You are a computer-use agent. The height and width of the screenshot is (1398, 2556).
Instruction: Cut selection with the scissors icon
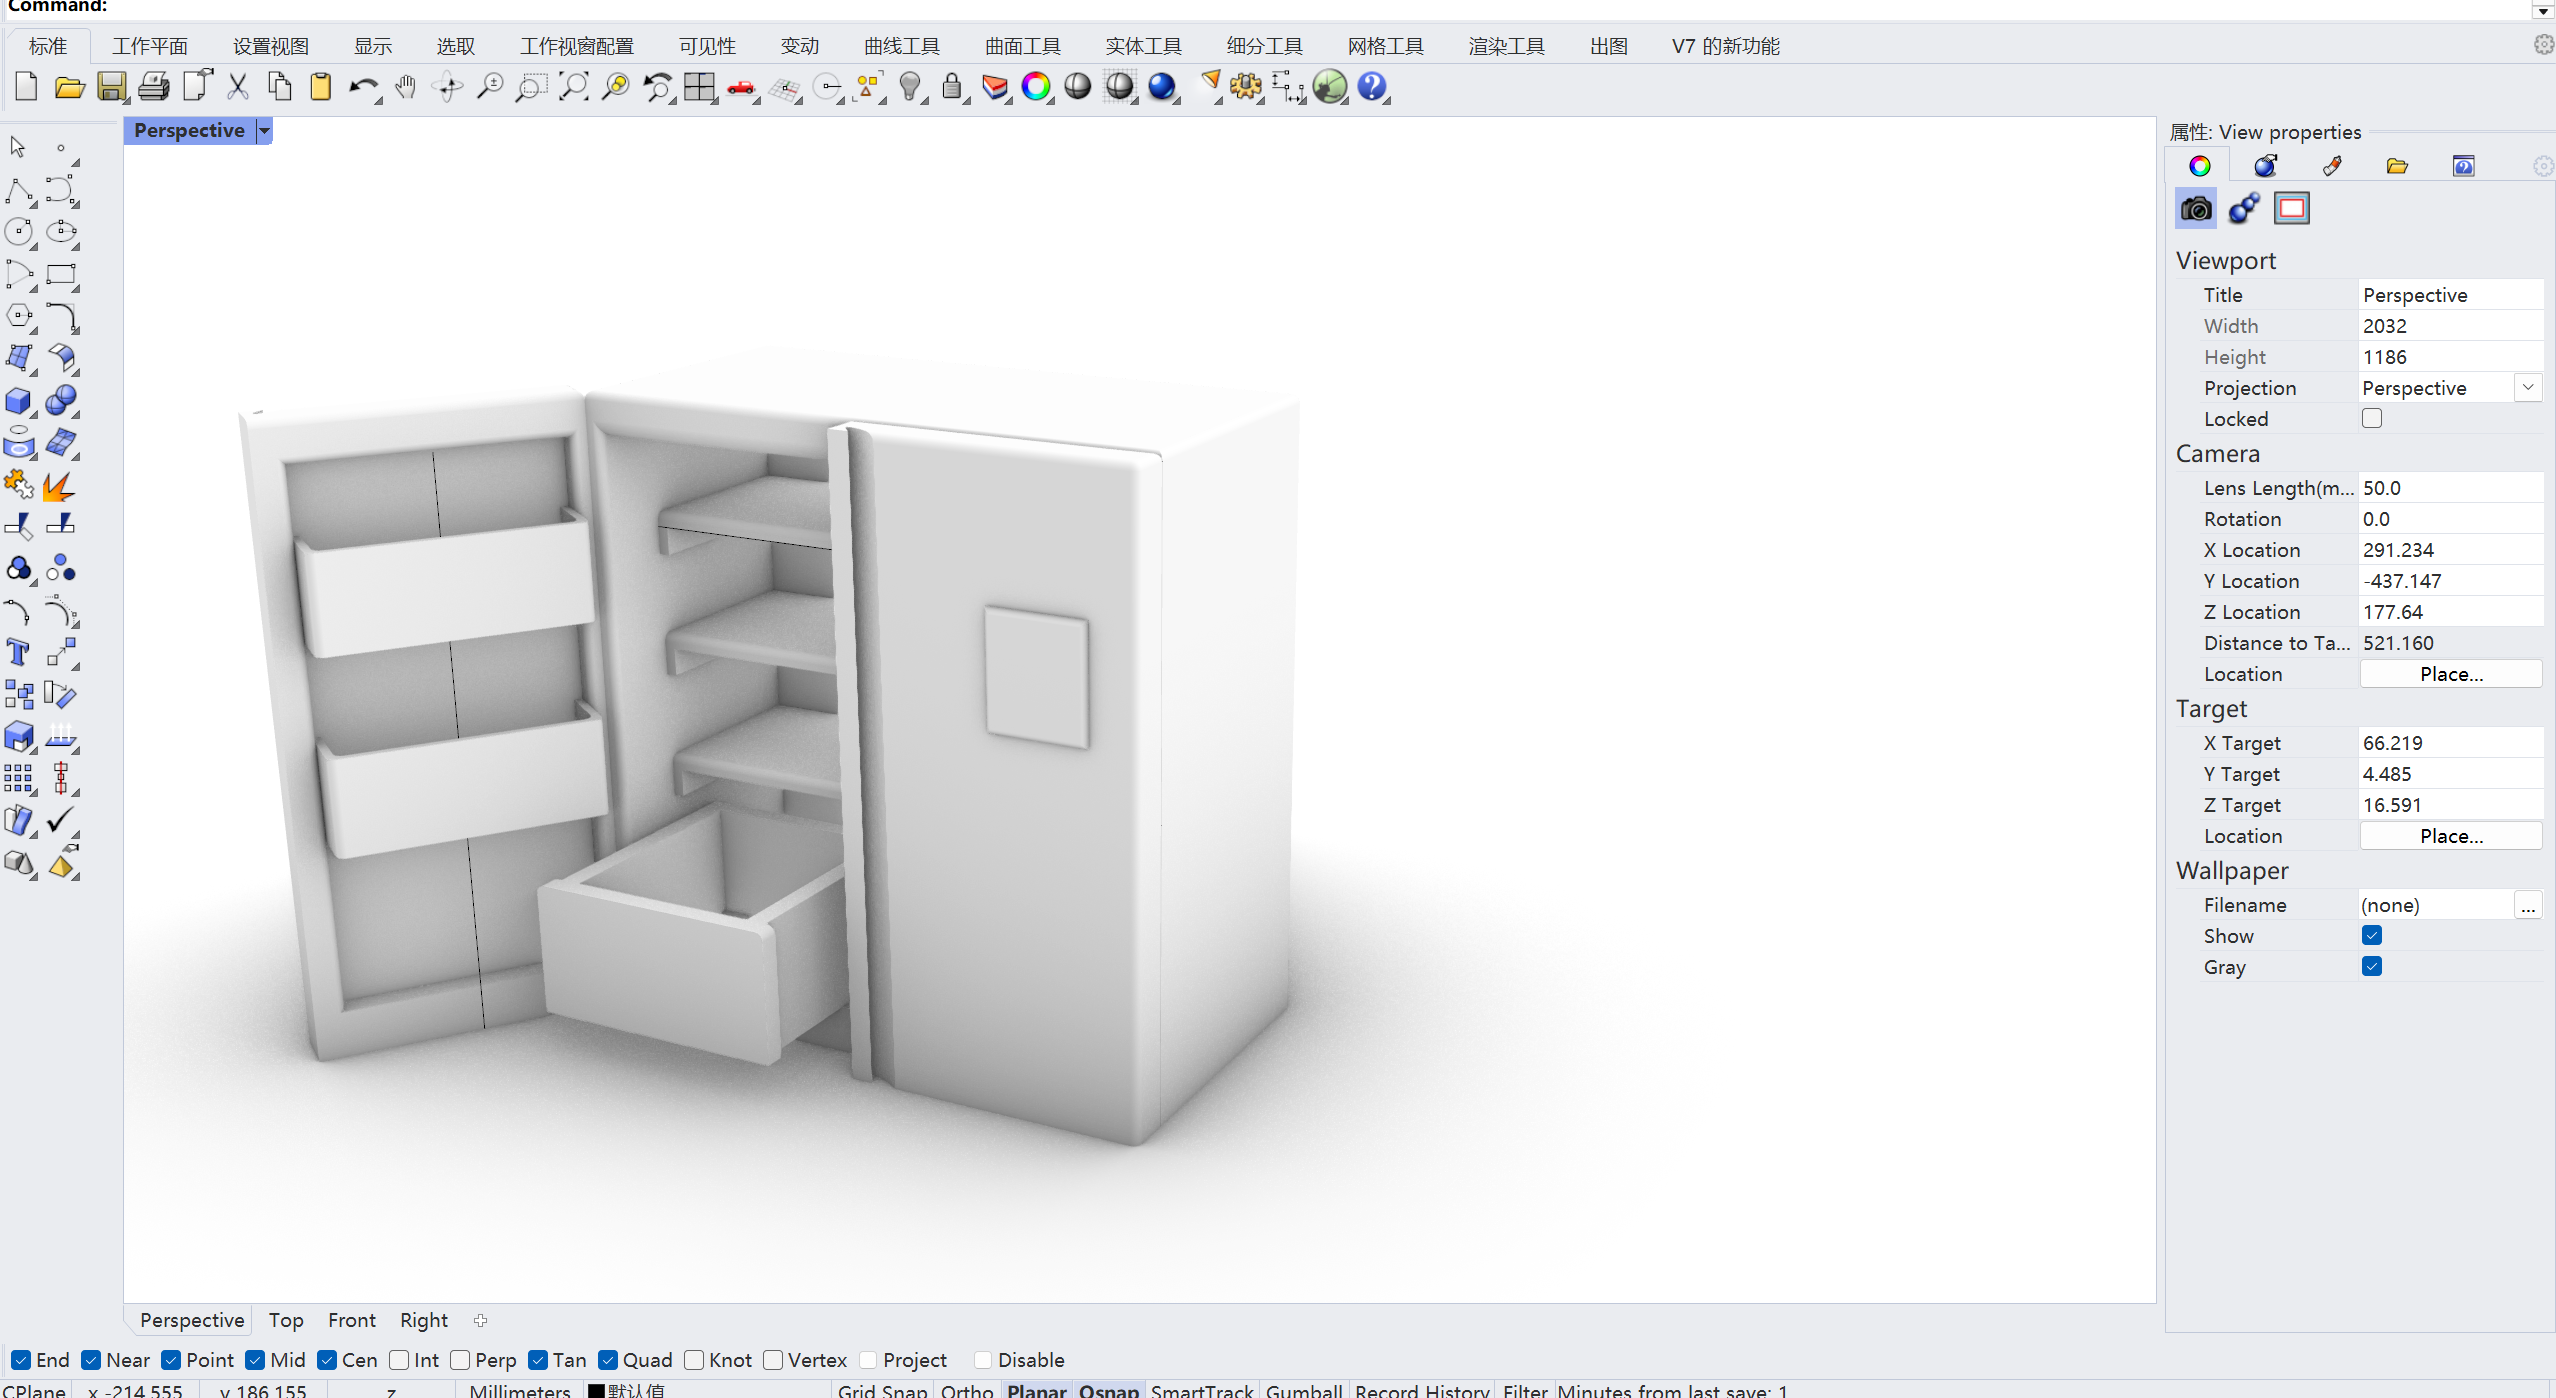[x=238, y=87]
